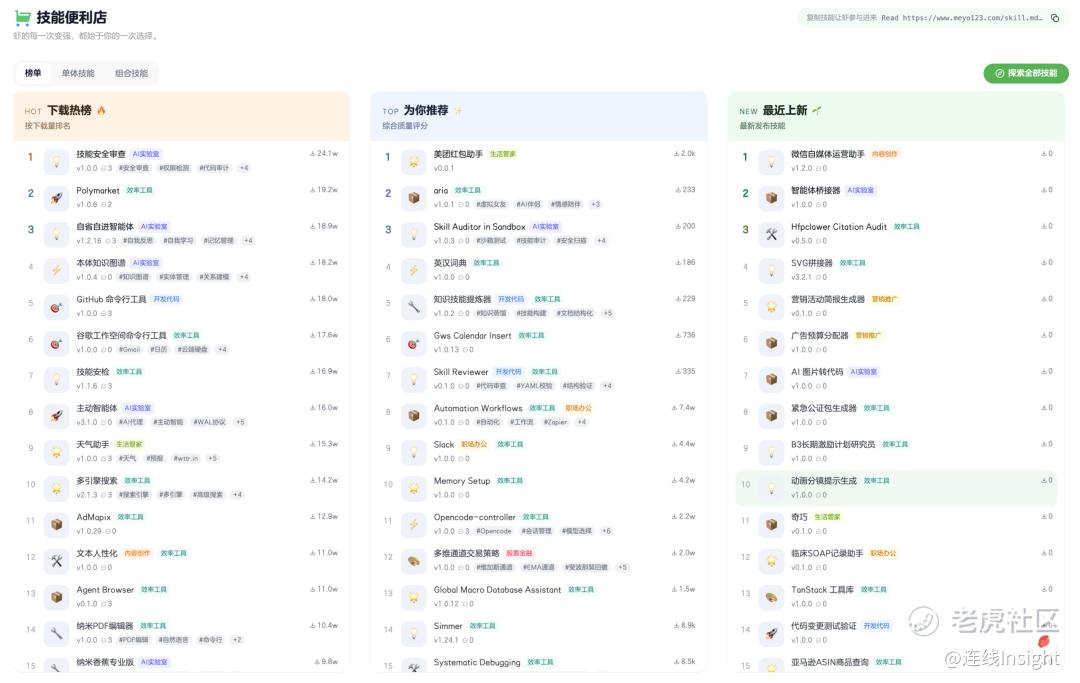Click the wrench icon of 知识技能提炼器
Image resolution: width=1080 pixels, height=683 pixels.
coord(414,306)
